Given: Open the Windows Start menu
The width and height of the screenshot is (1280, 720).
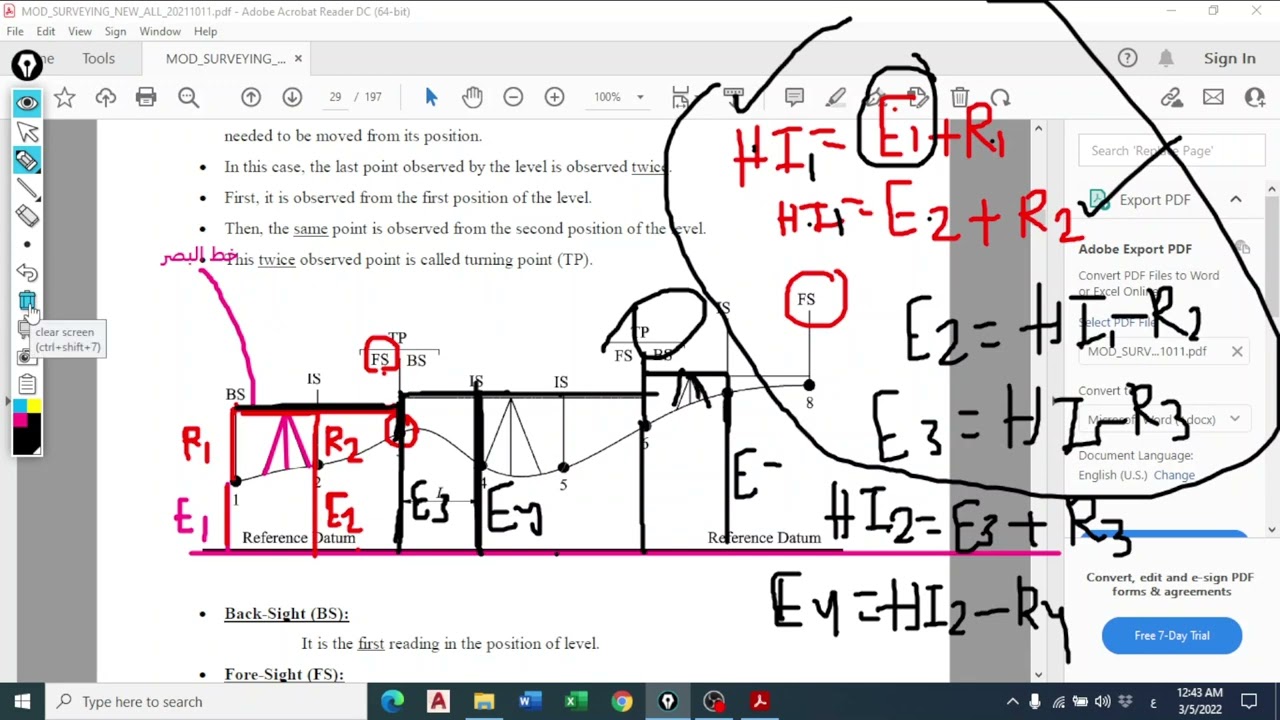Looking at the screenshot, I should [22, 701].
